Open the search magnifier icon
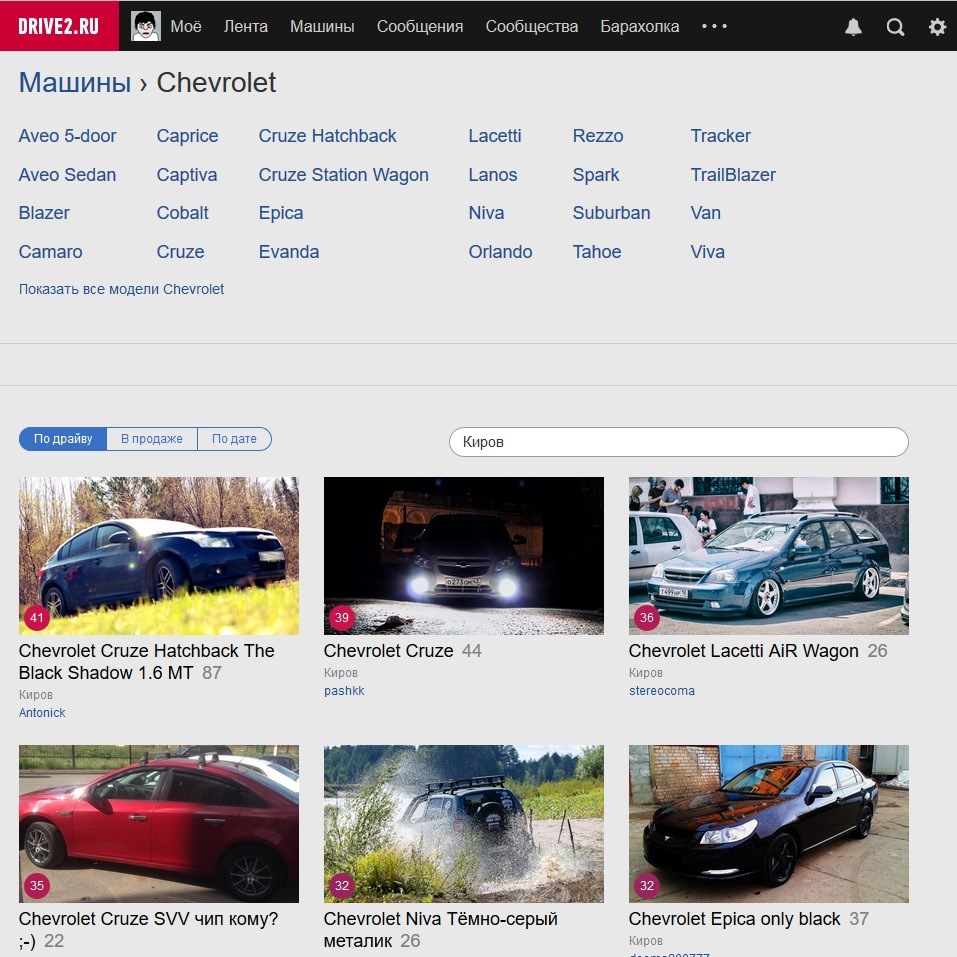 (x=895, y=27)
